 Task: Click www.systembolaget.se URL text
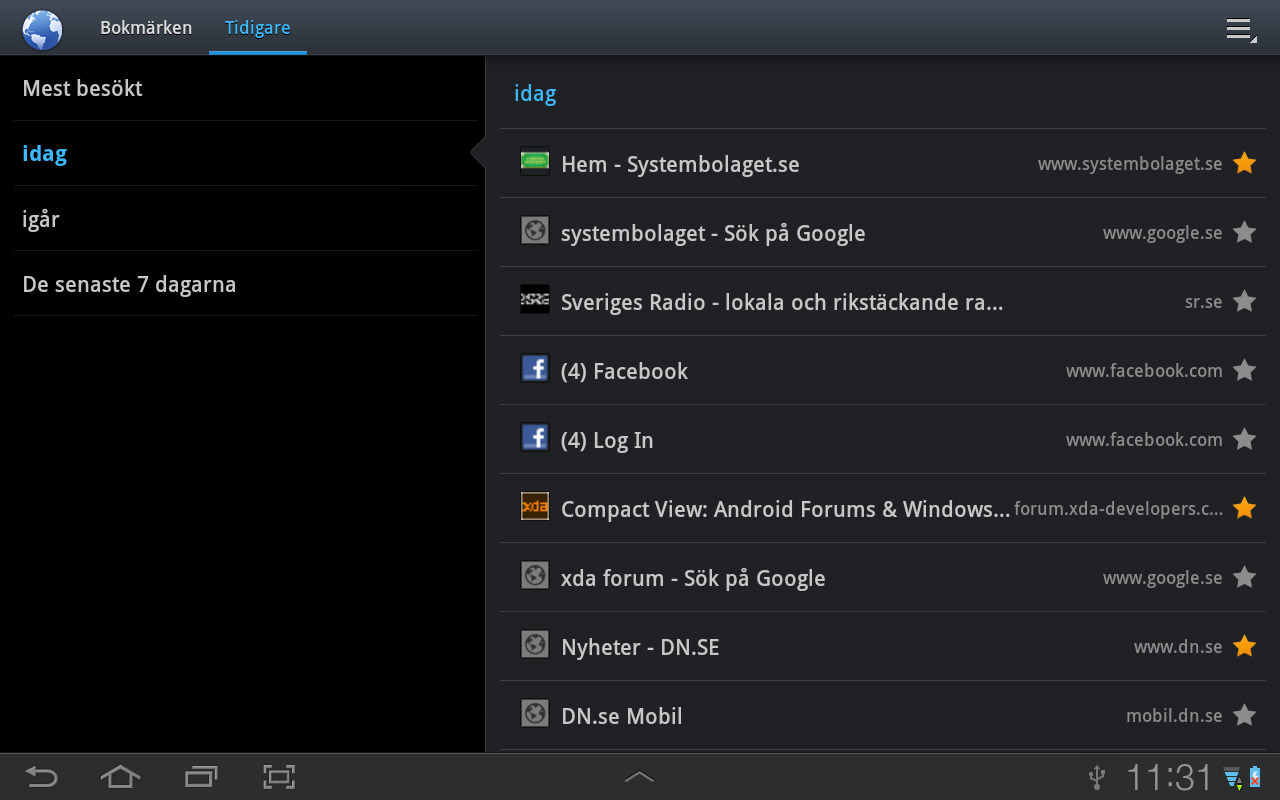pyautogui.click(x=1130, y=164)
